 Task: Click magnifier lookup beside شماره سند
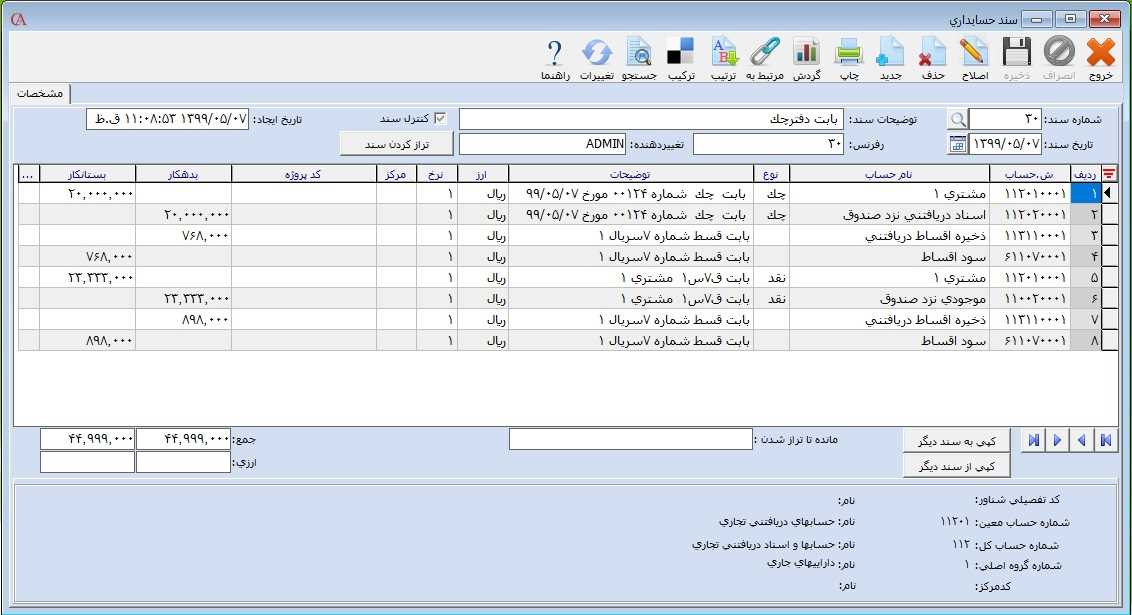(957, 119)
